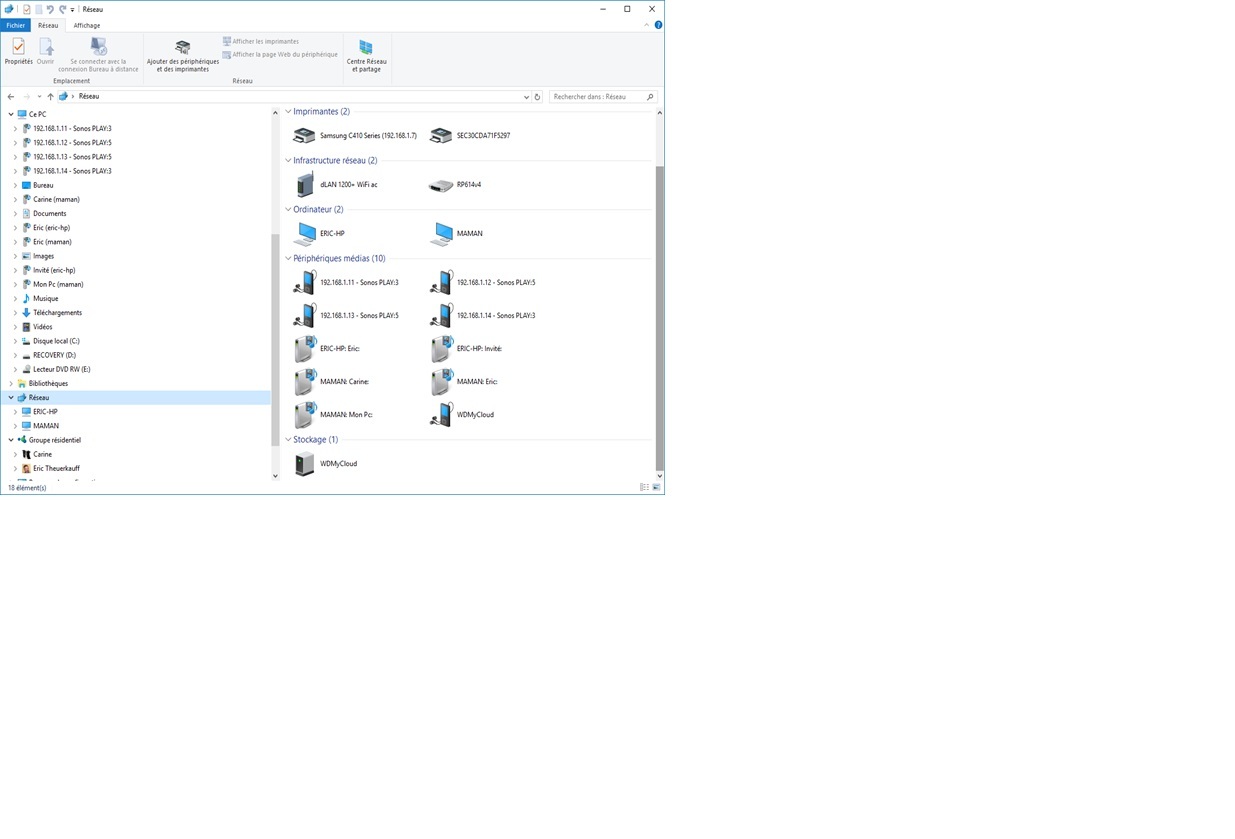Open the ERIC-HP computer in main pane
1235x839 pixels.
click(x=305, y=234)
